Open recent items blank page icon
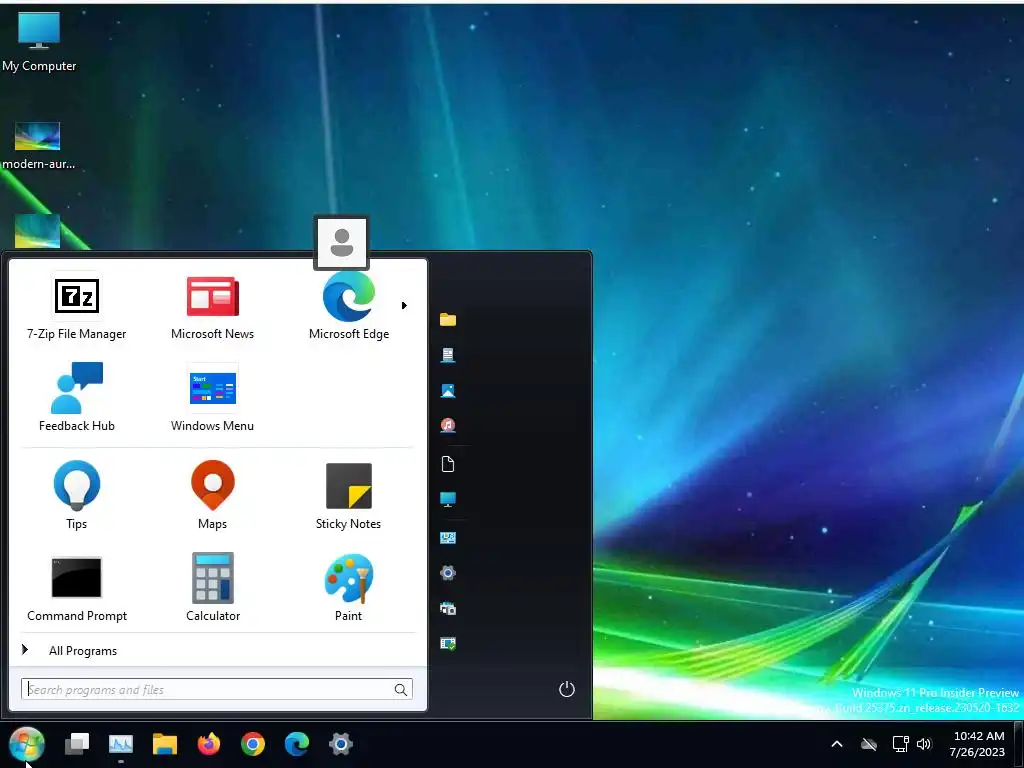Screen dimensions: 1024x768 [448, 464]
